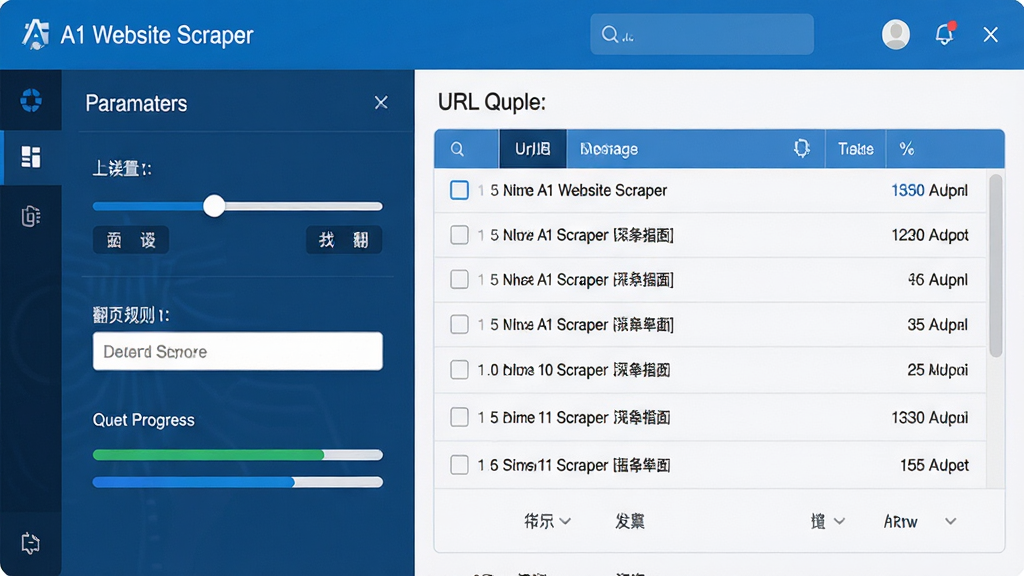Image resolution: width=1024 pixels, height=576 pixels.
Task: Check the box on the 1230 Adpot row
Action: (x=459, y=234)
